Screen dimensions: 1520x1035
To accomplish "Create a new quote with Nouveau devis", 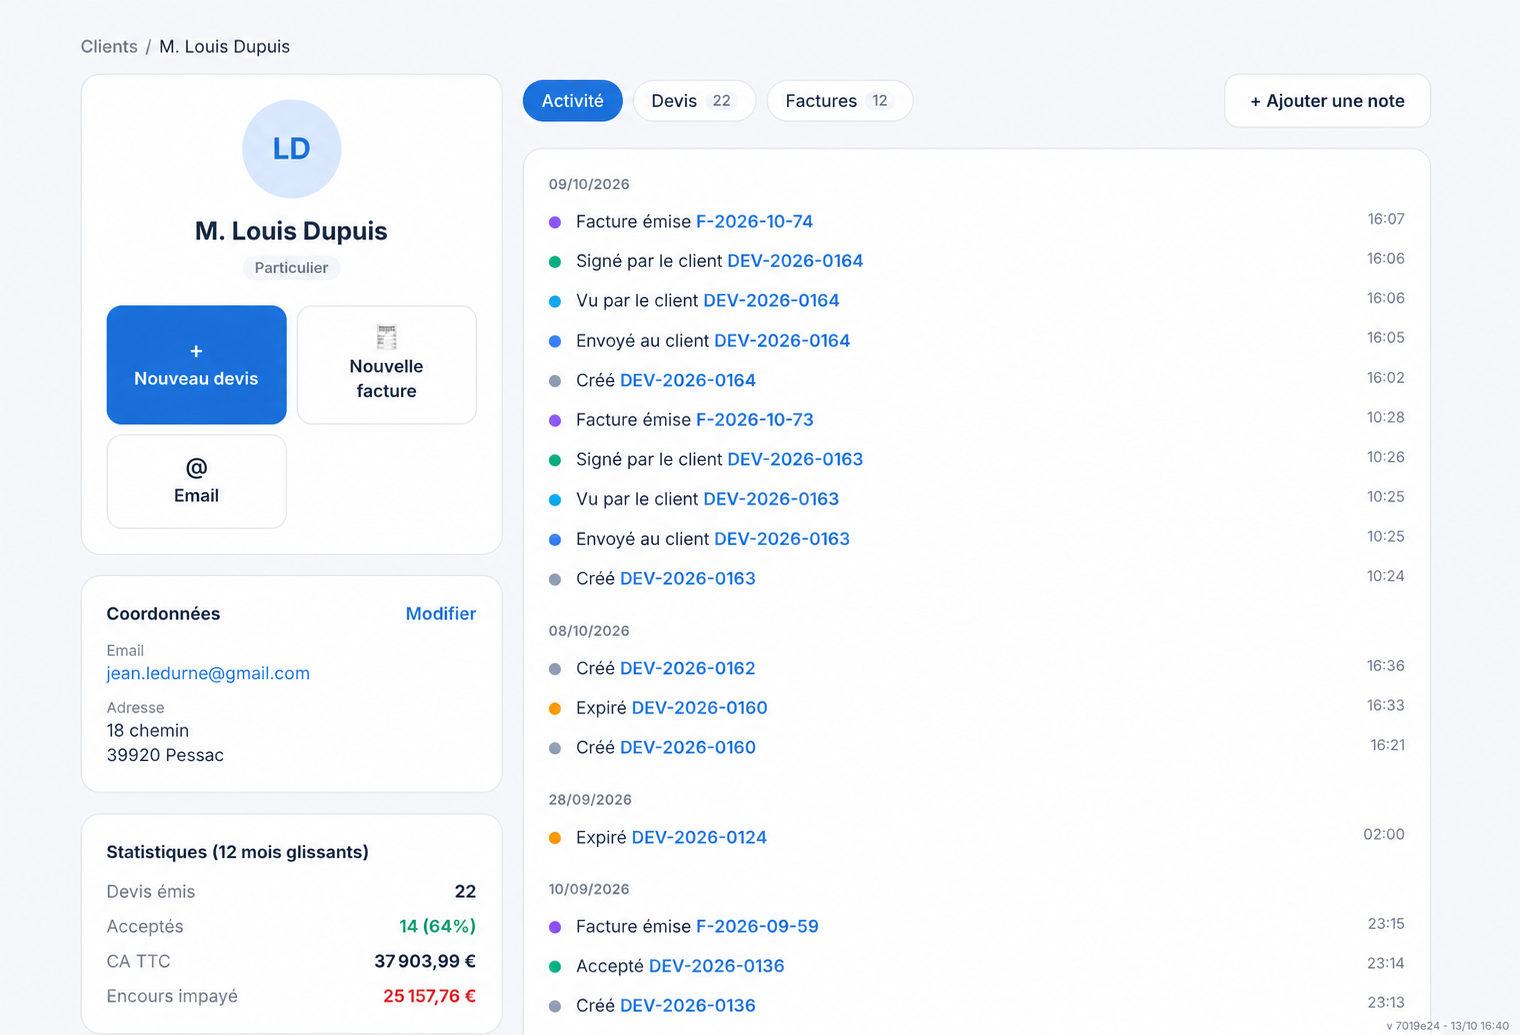I will 196,365.
